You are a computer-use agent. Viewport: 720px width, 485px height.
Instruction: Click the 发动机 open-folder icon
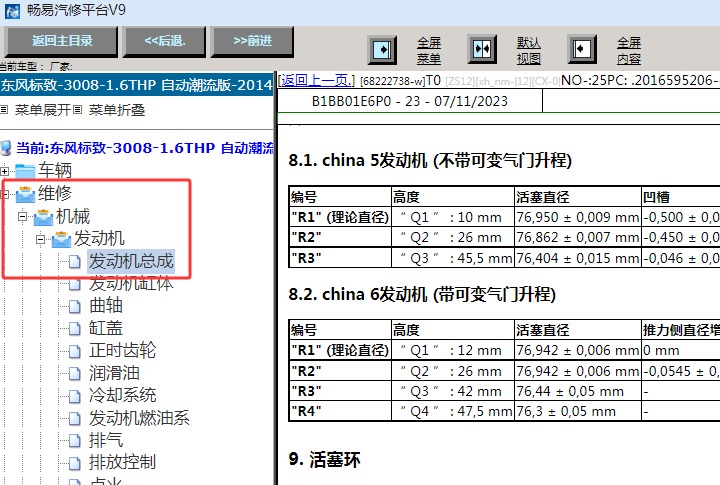(x=61, y=239)
